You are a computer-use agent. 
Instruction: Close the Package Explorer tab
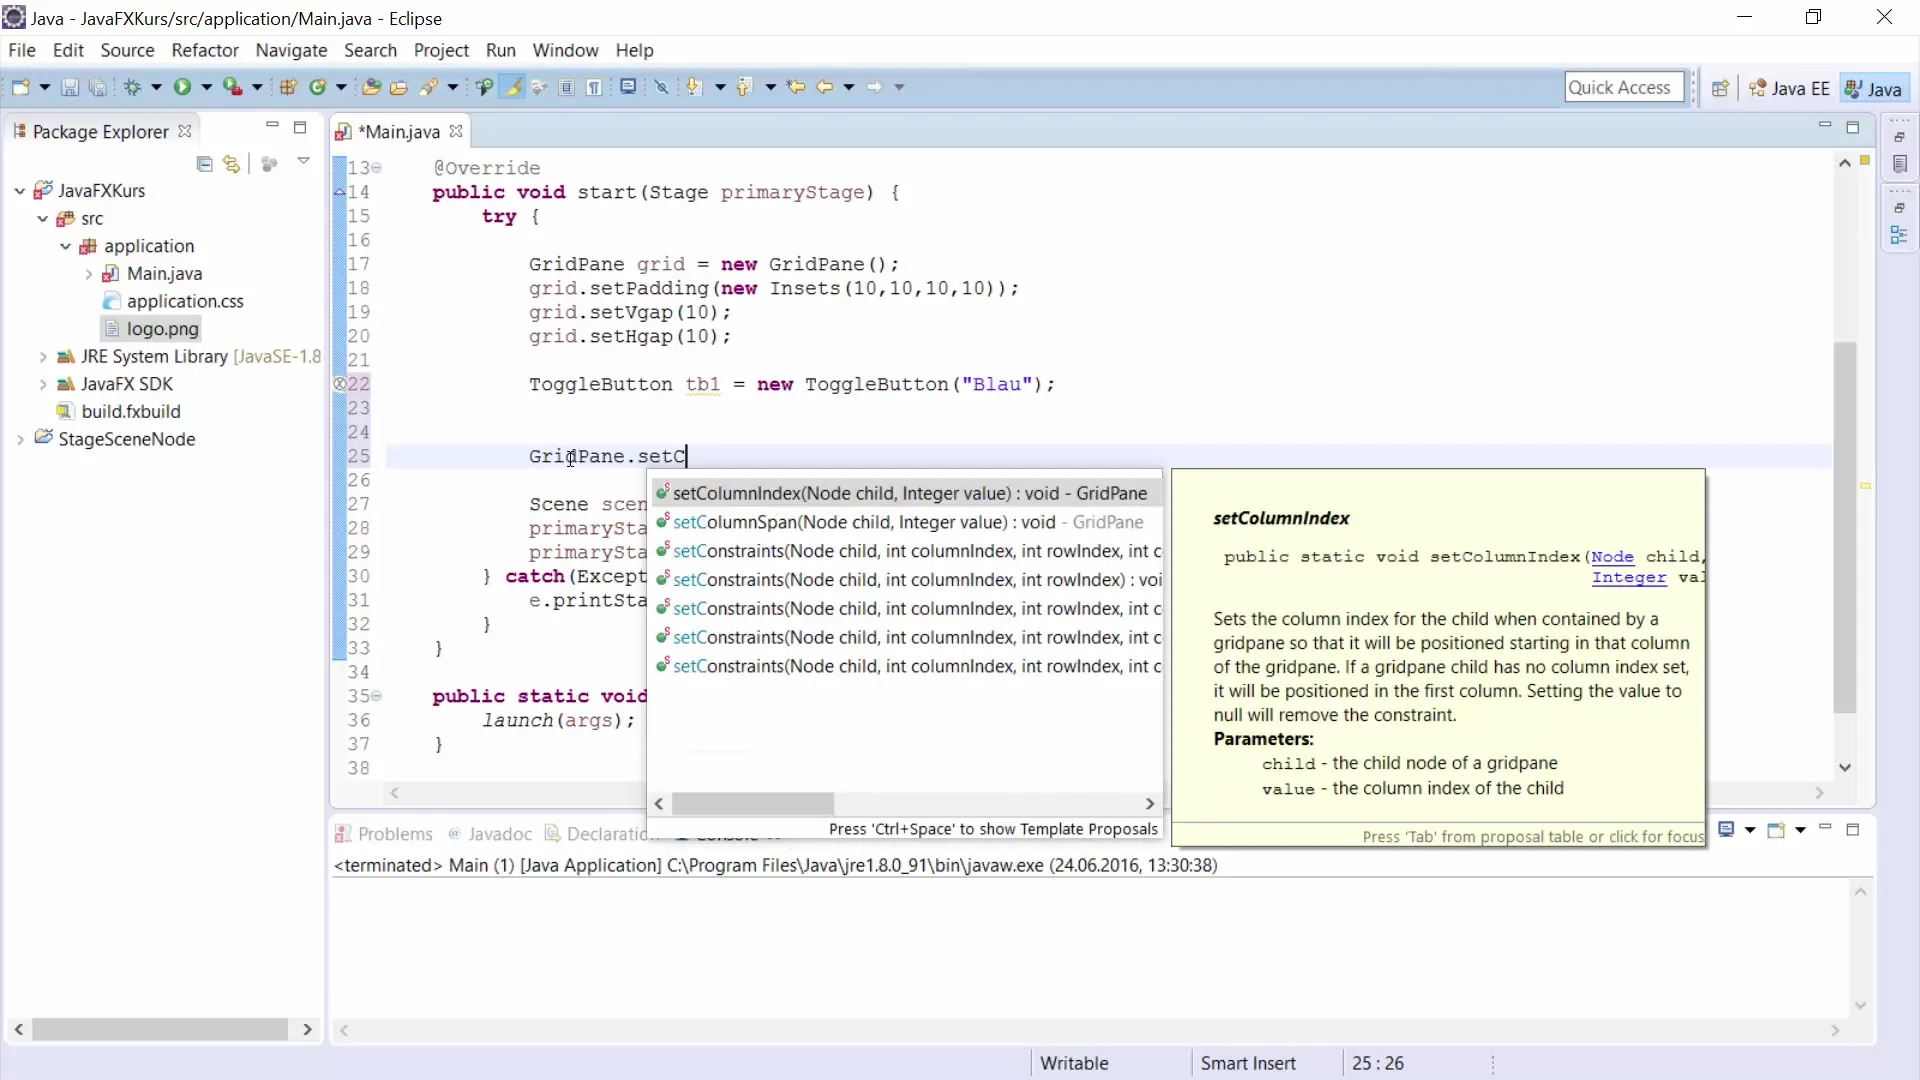184,131
